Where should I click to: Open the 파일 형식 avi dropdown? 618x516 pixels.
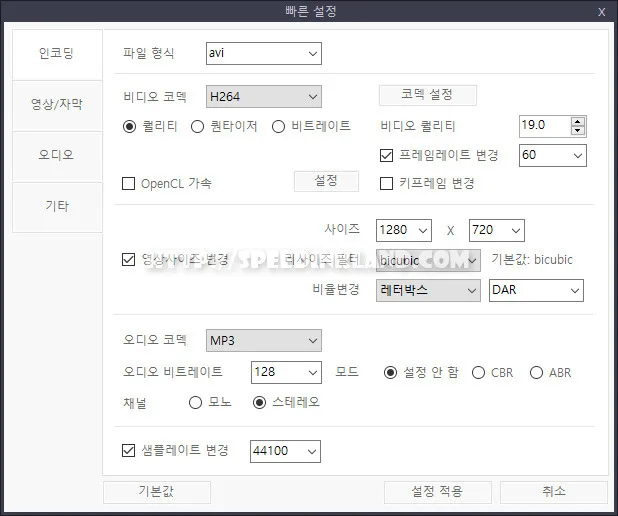click(264, 53)
